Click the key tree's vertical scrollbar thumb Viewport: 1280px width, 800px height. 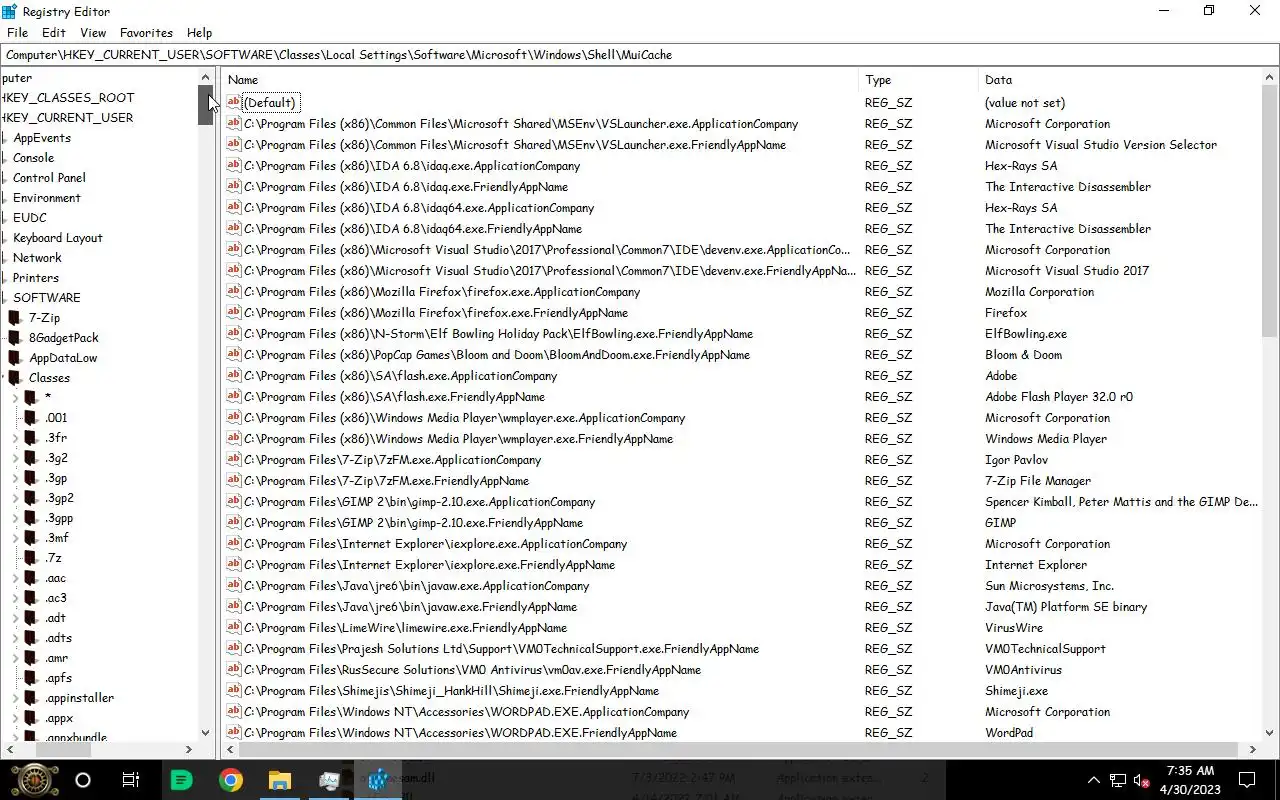click(x=206, y=105)
